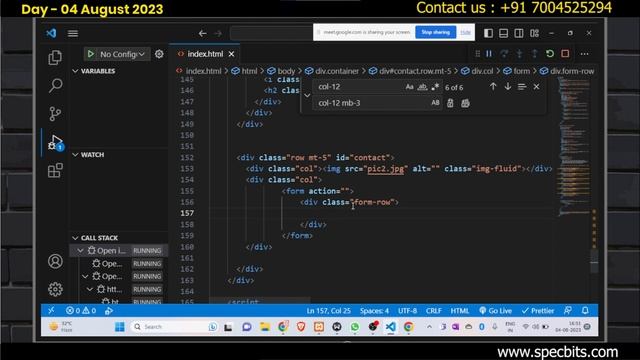Open the hamburger application menu
Screen dimensions: 640x360
pos(73,33)
